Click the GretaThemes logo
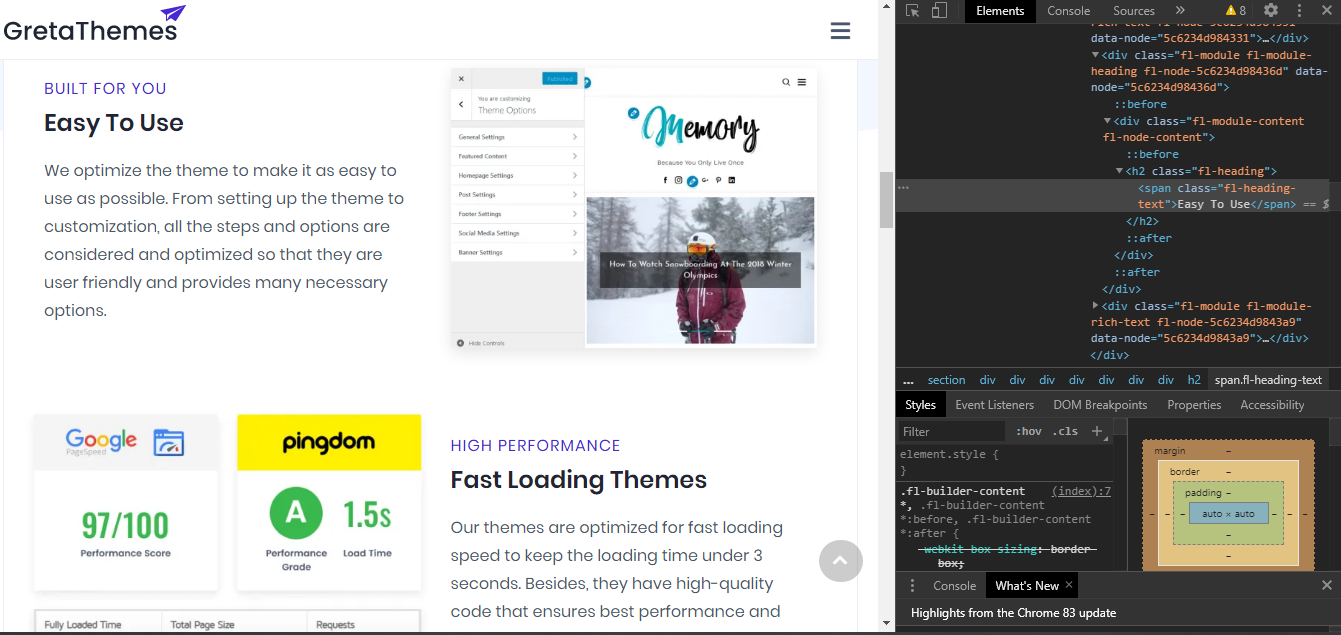This screenshot has height=635, width=1341. click(94, 25)
